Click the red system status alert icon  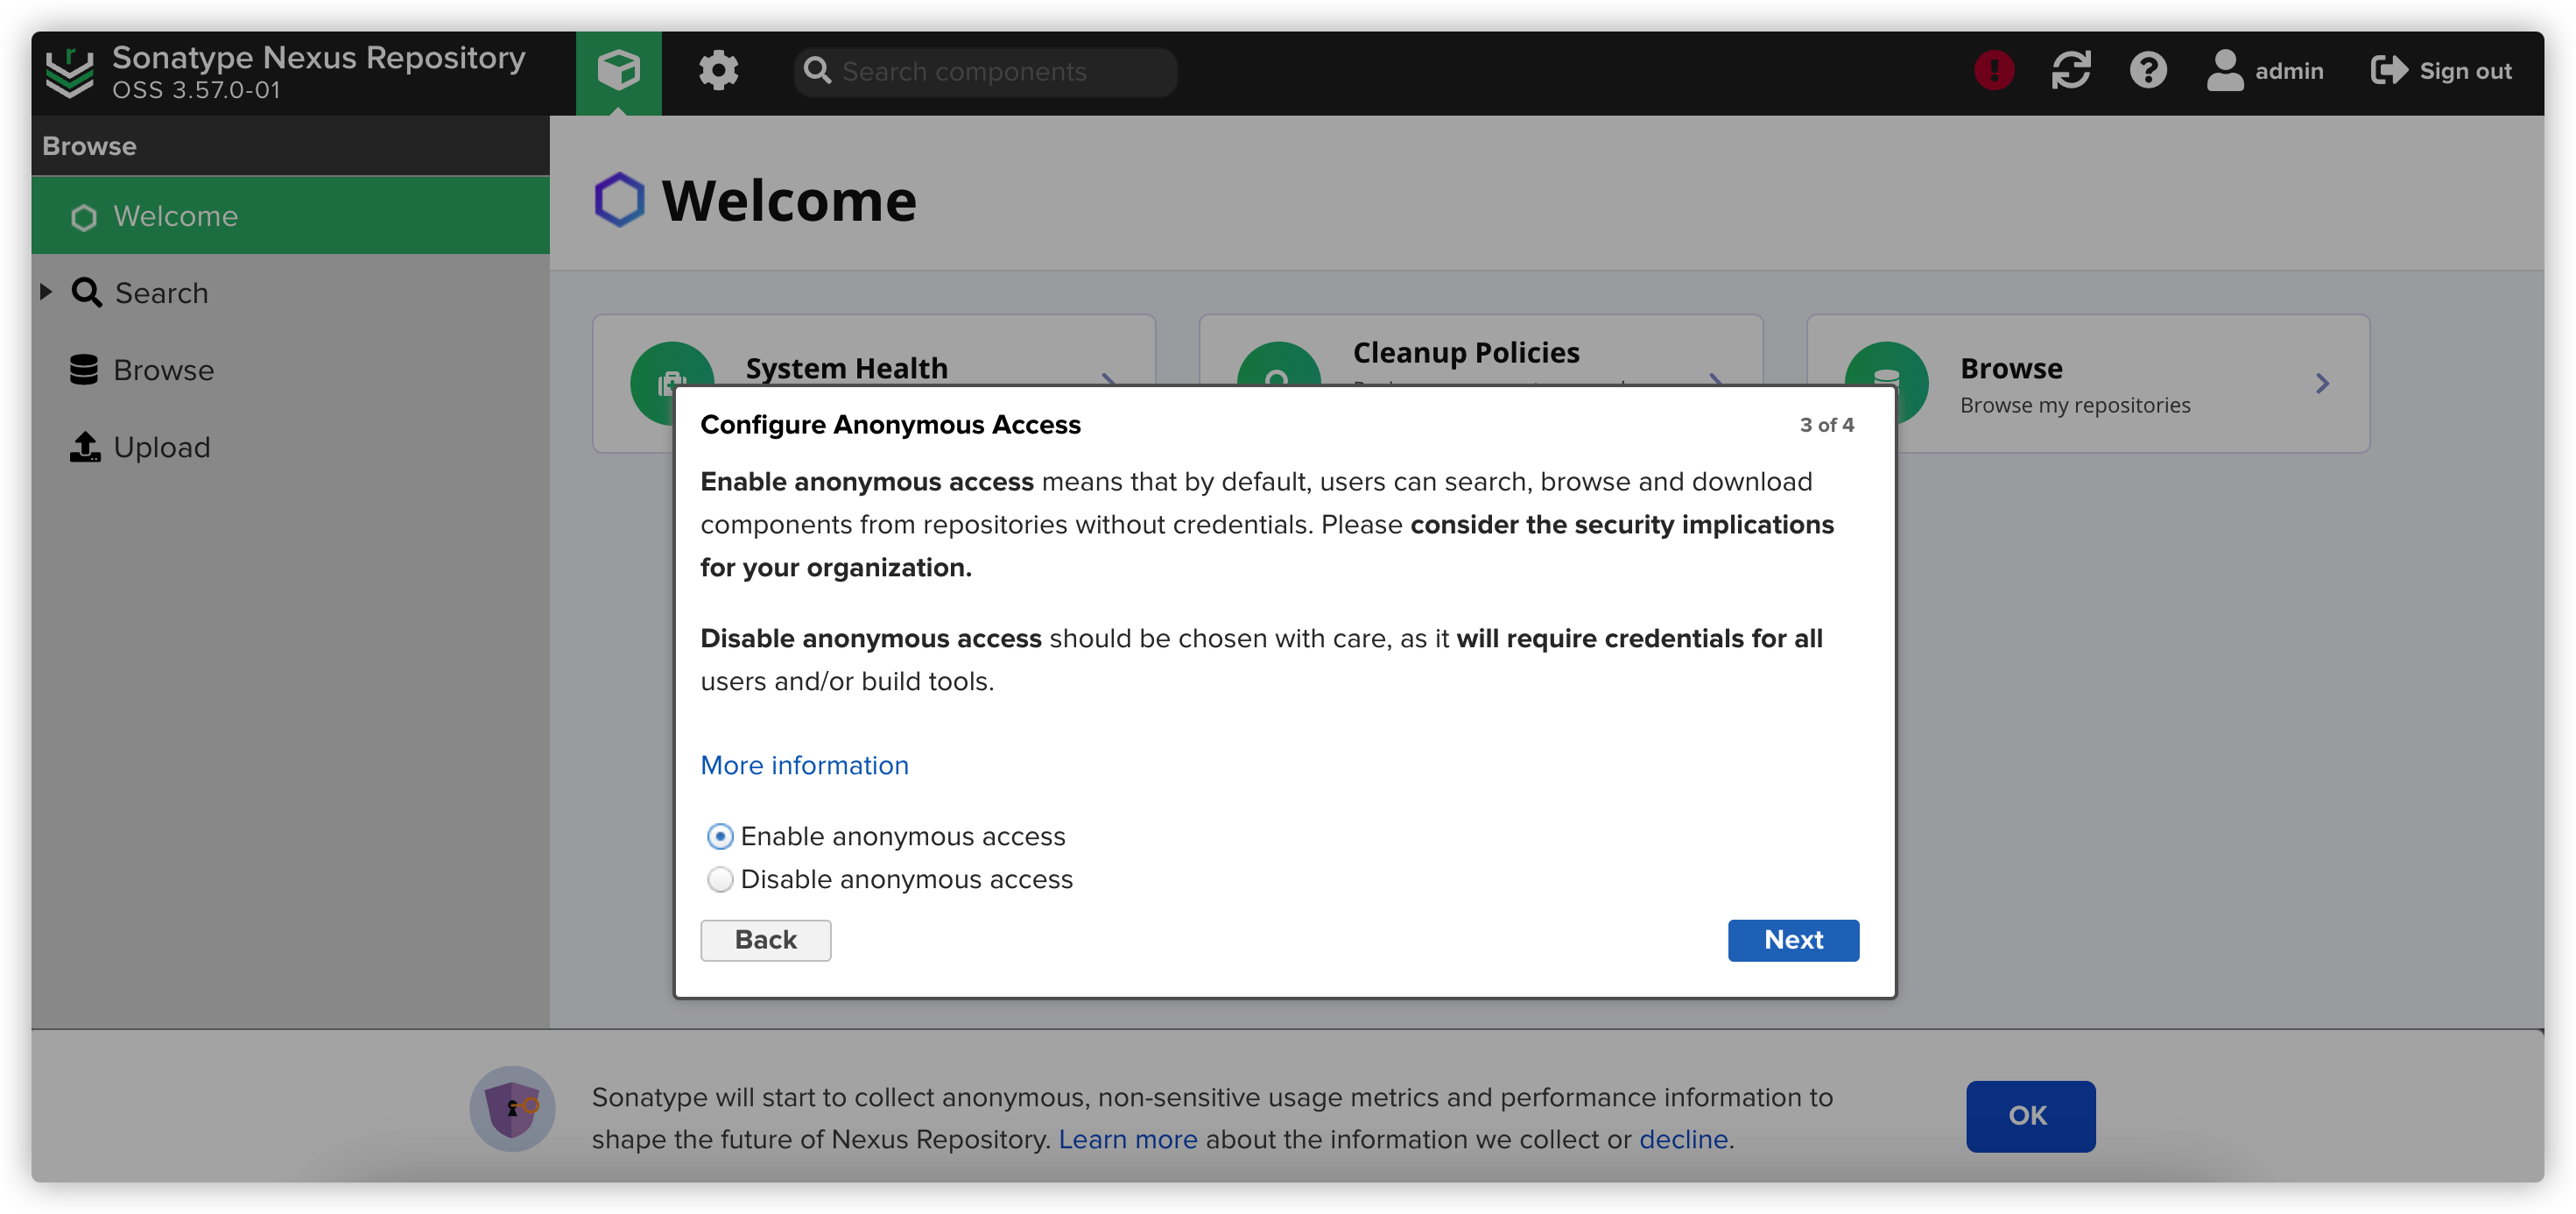(x=1993, y=71)
